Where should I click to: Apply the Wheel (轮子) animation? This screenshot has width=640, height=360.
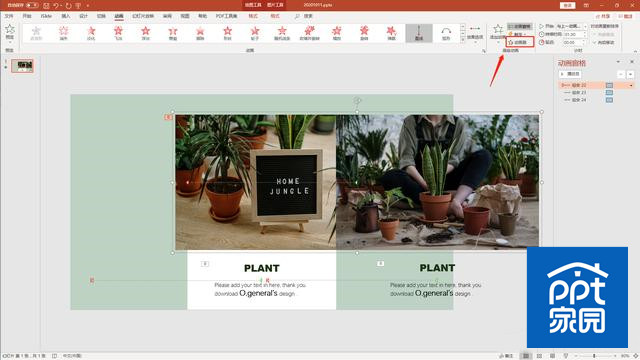point(255,33)
